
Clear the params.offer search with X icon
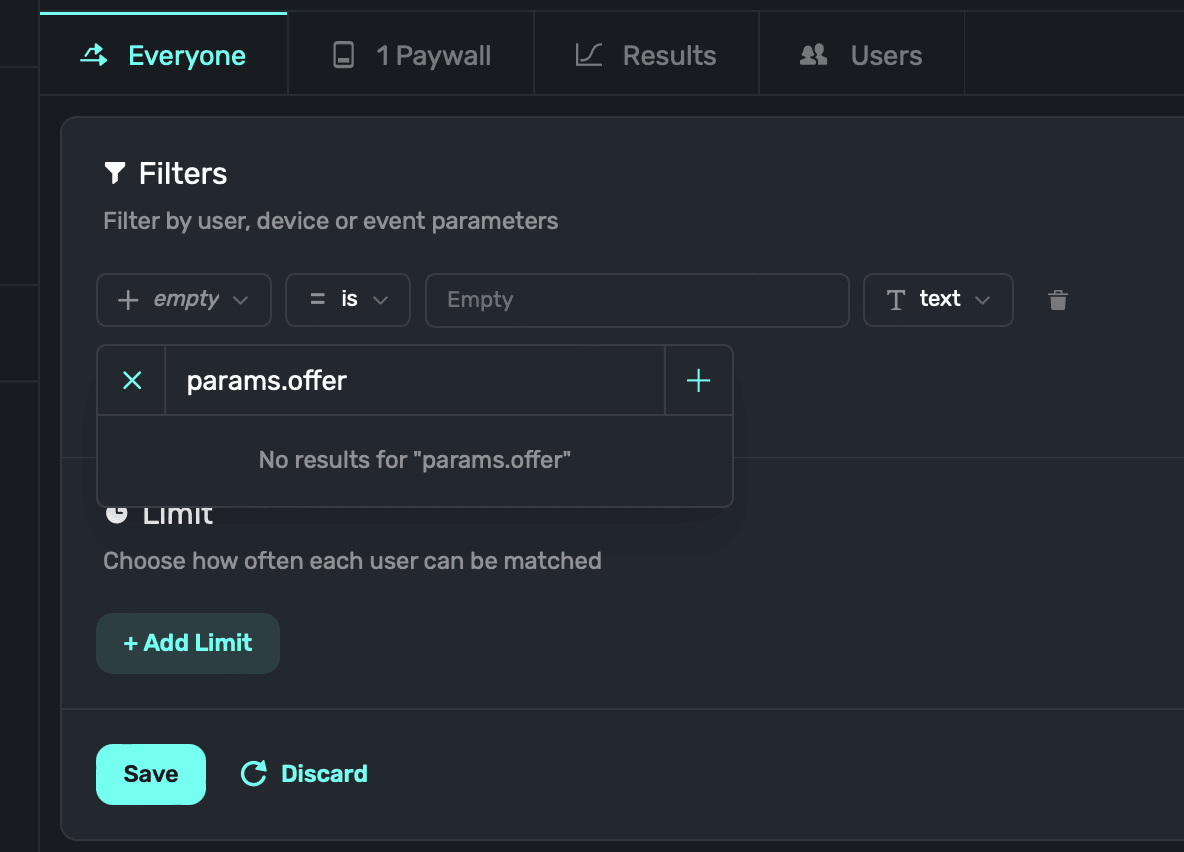pos(132,380)
